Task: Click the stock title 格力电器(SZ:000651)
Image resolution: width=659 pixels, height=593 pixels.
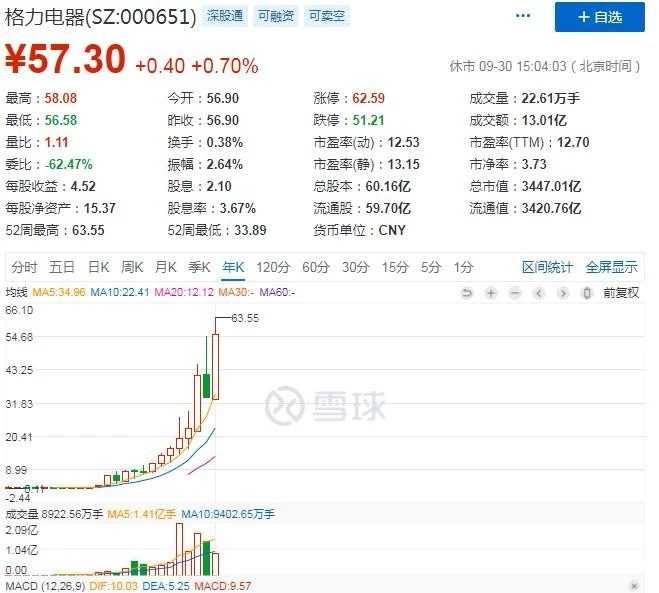Action: (100, 17)
